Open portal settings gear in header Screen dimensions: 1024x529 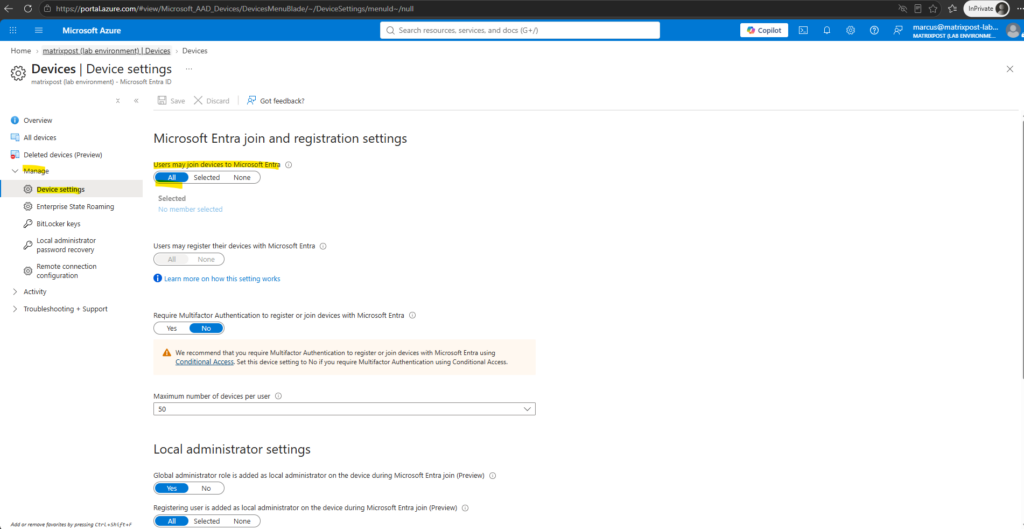pyautogui.click(x=850, y=30)
